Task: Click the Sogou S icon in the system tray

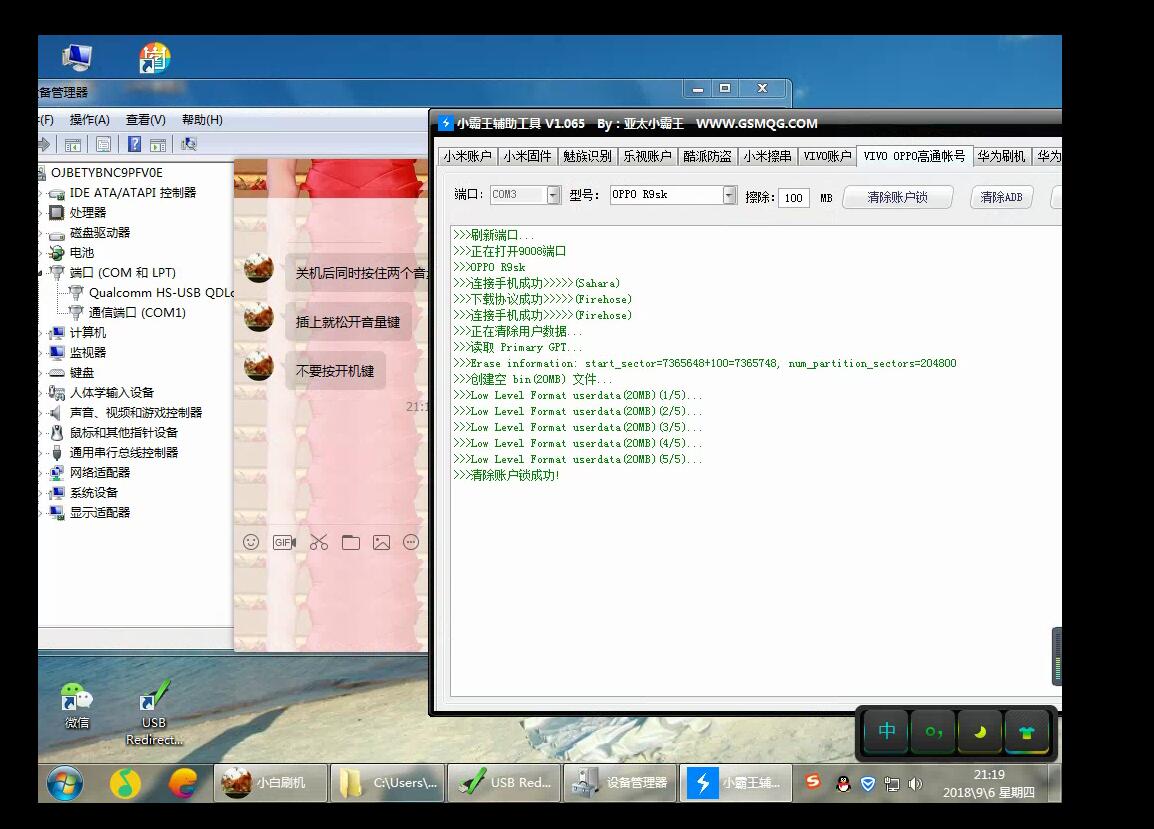Action: (x=813, y=782)
